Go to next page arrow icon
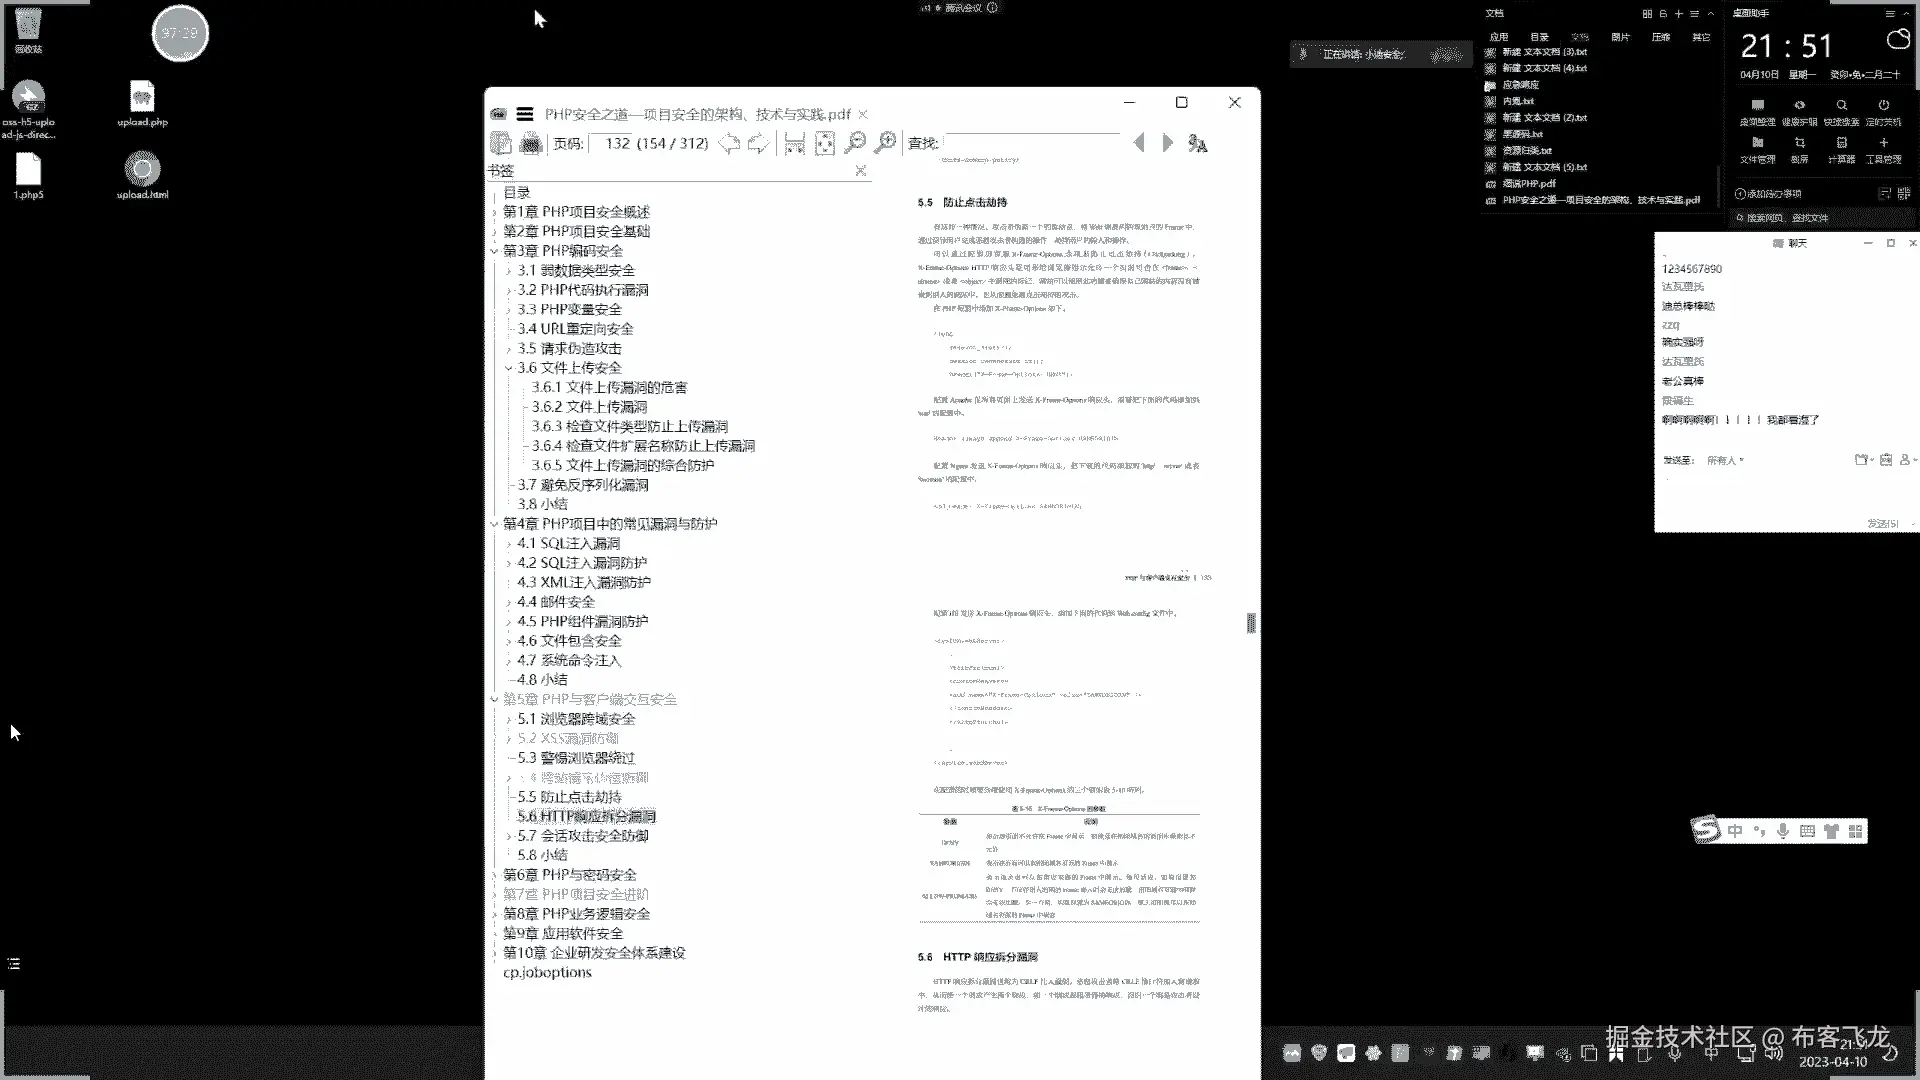The width and height of the screenshot is (1920, 1080). (x=758, y=144)
